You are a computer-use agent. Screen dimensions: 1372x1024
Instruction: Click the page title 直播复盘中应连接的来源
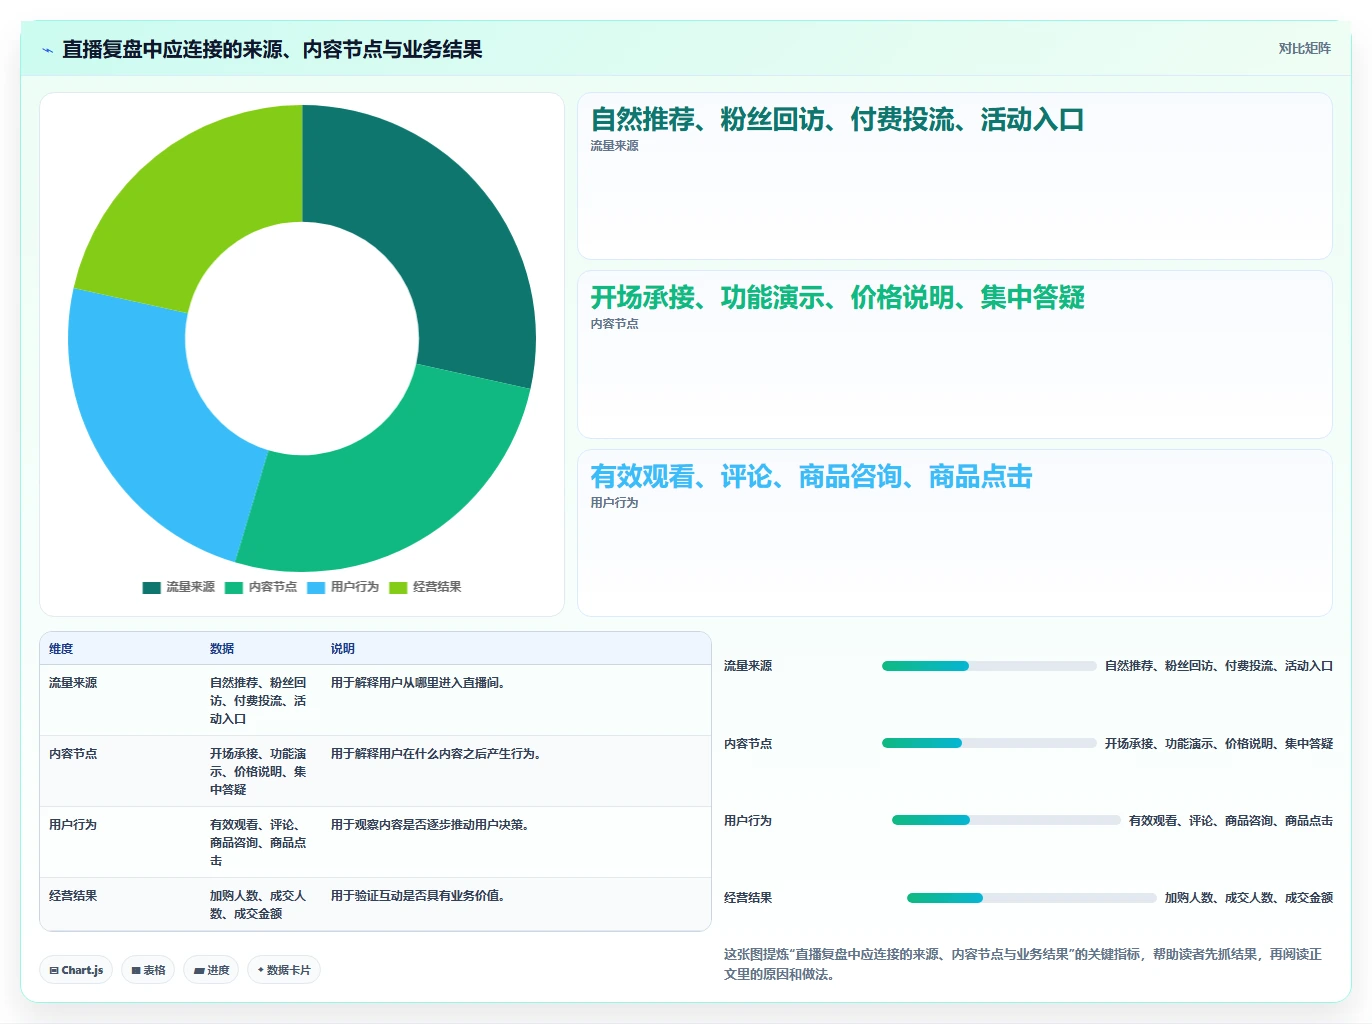click(272, 50)
